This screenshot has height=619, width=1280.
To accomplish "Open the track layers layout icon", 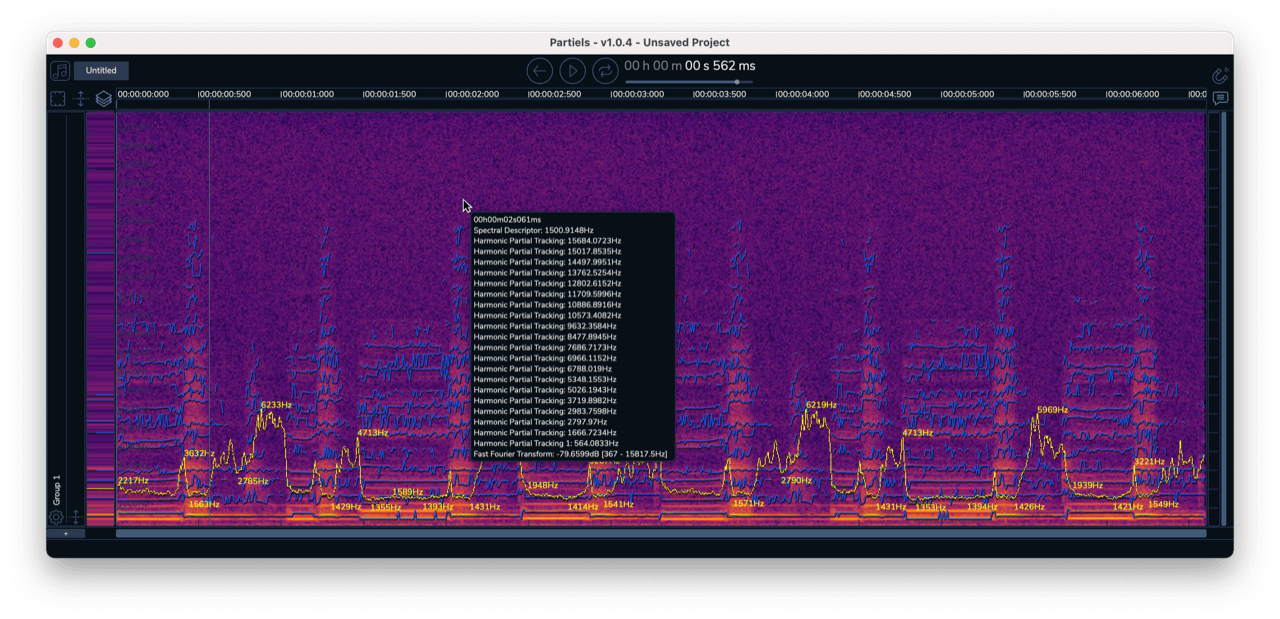I will [x=103, y=98].
